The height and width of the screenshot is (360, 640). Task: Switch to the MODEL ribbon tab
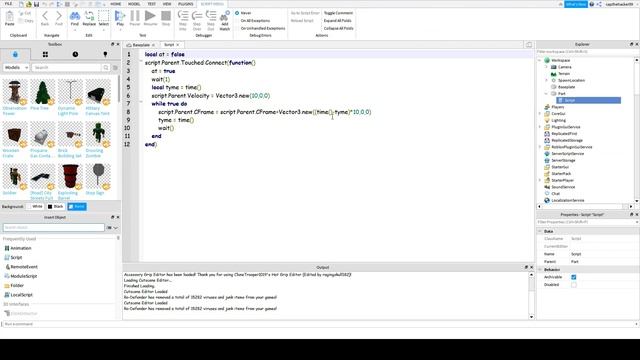click(134, 4)
